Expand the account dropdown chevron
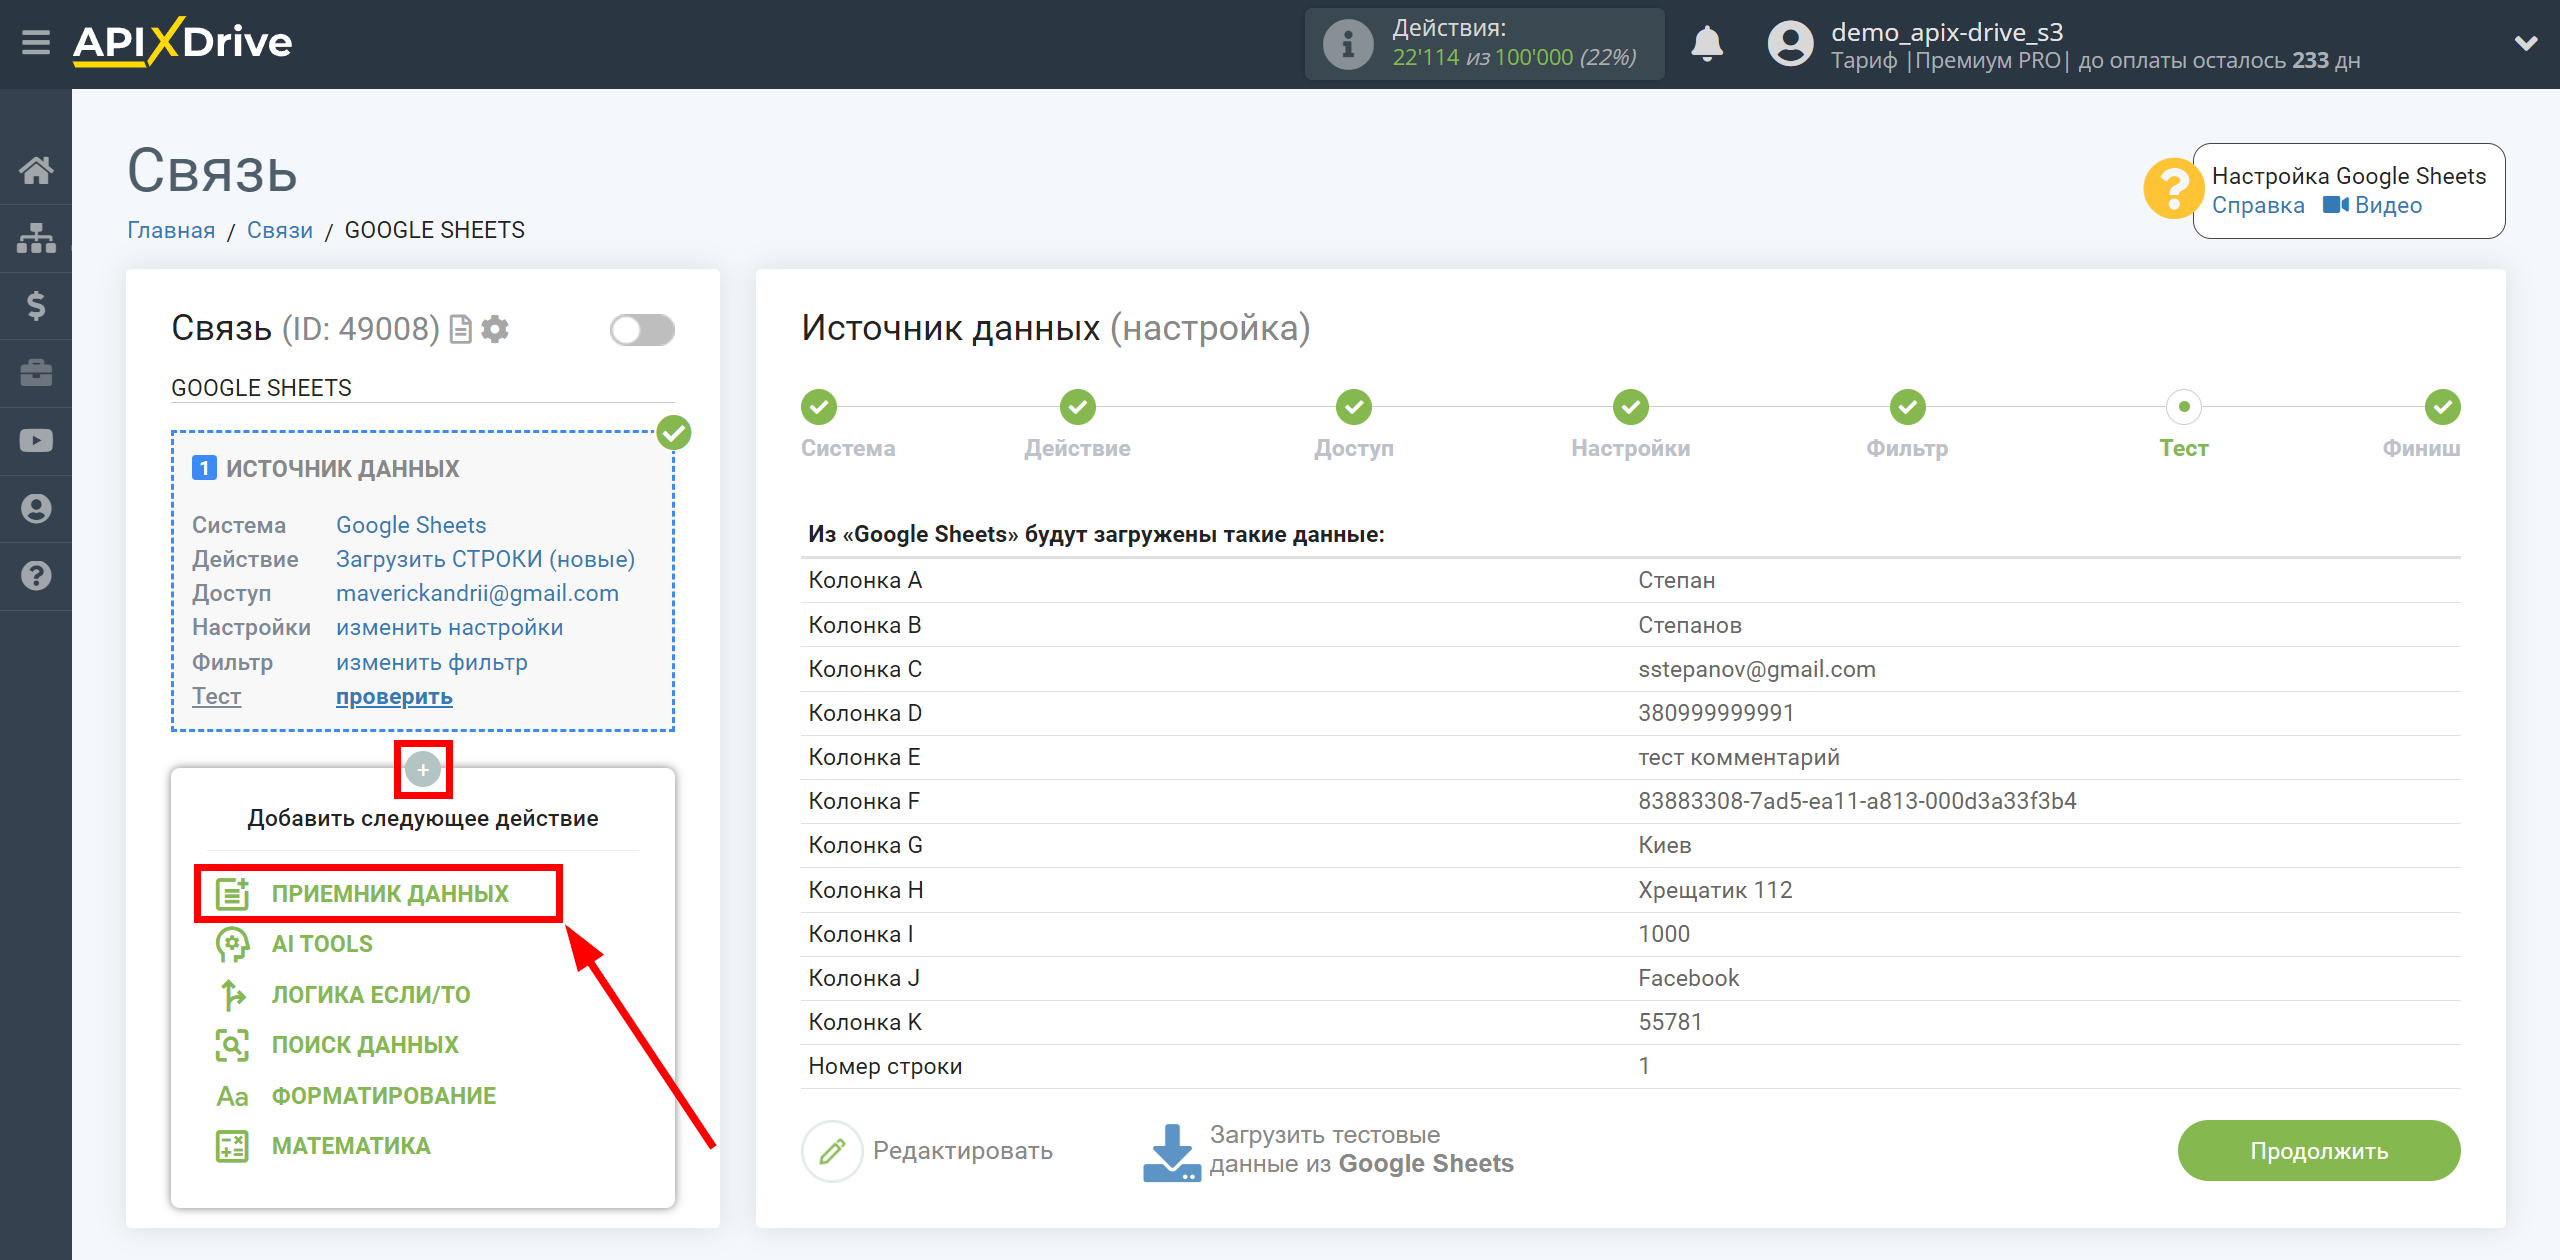Image resolution: width=2560 pixels, height=1260 pixels. pos(2526,43)
